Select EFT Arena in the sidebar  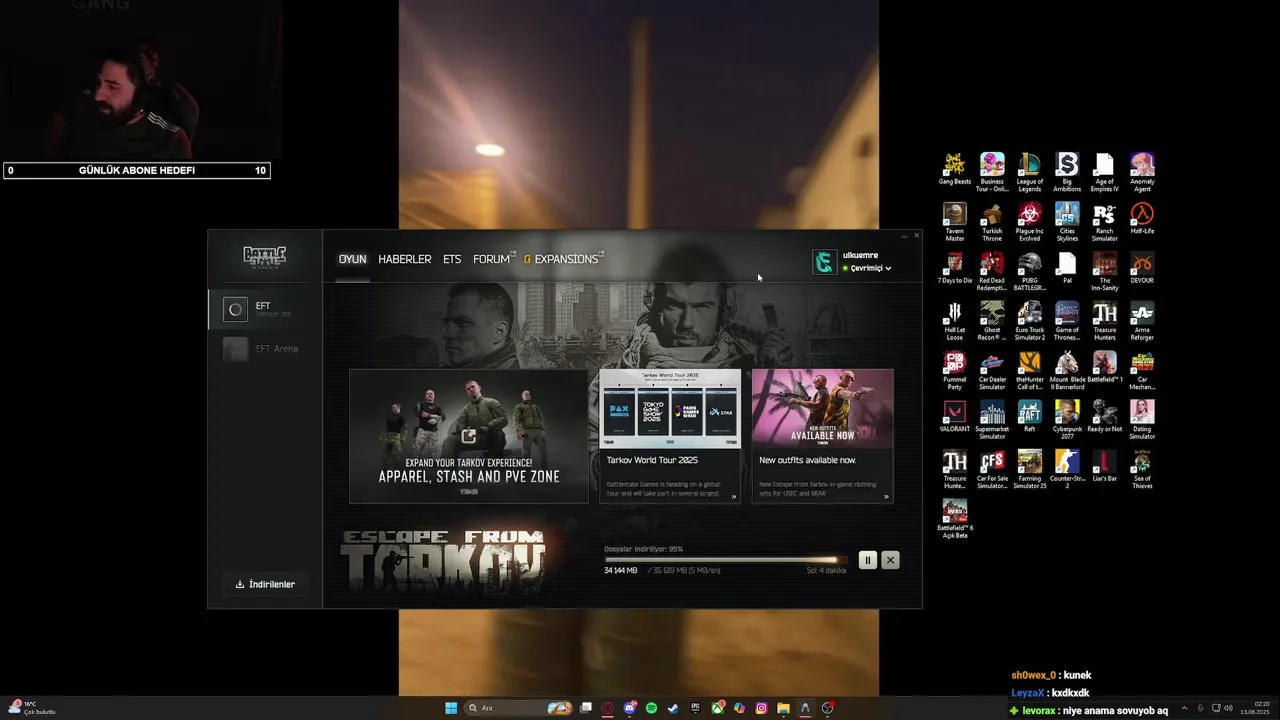[x=265, y=349]
